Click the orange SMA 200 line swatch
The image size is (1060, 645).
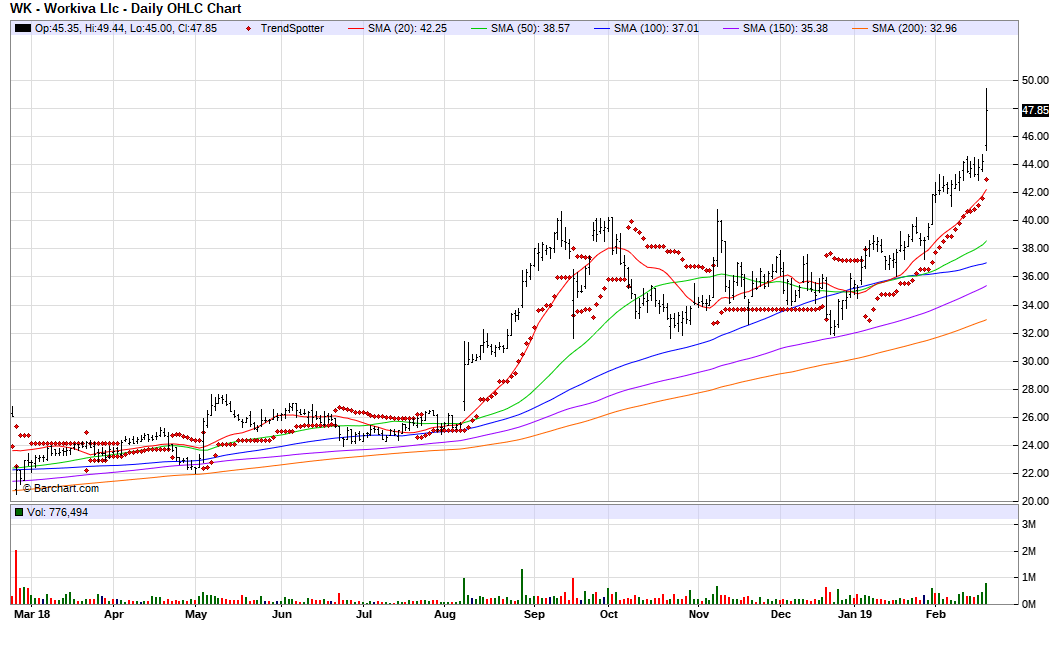(x=860, y=28)
